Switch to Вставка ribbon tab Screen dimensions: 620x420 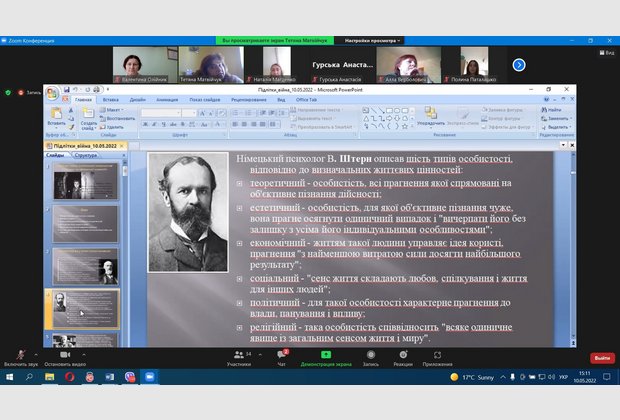(x=110, y=100)
